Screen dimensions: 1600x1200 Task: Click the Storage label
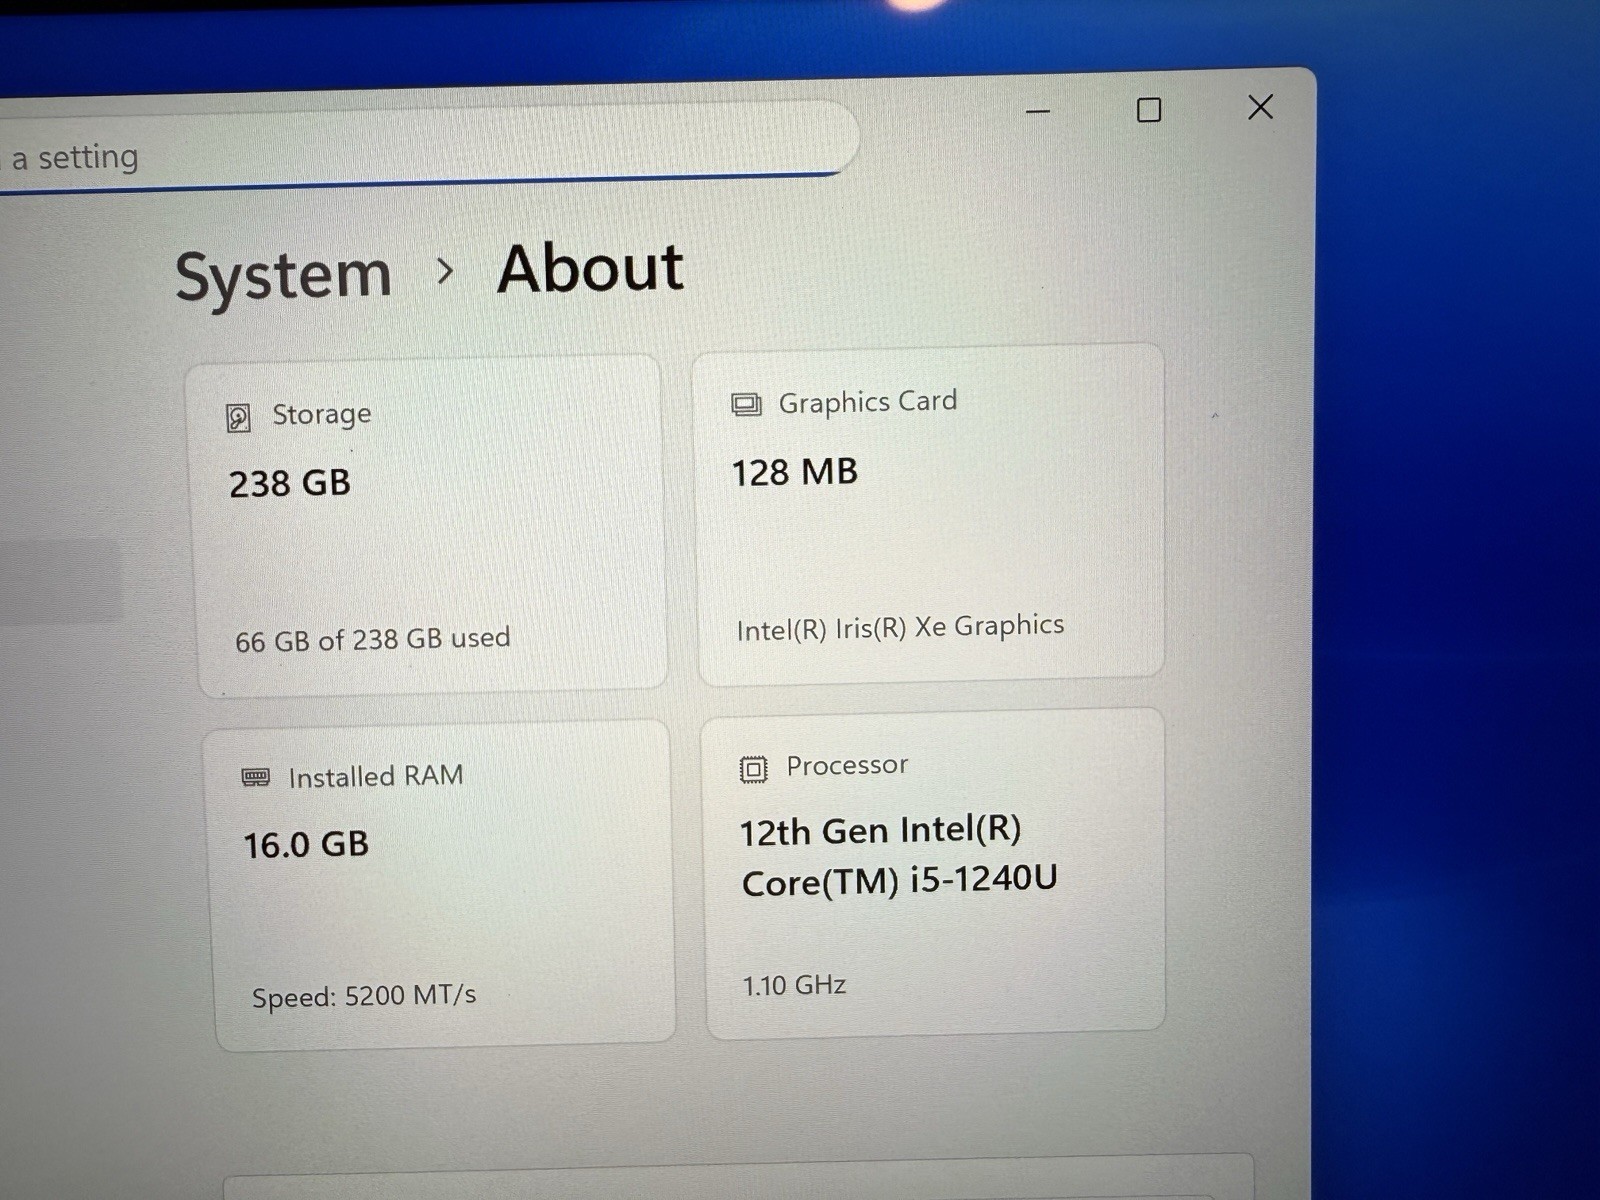click(322, 414)
